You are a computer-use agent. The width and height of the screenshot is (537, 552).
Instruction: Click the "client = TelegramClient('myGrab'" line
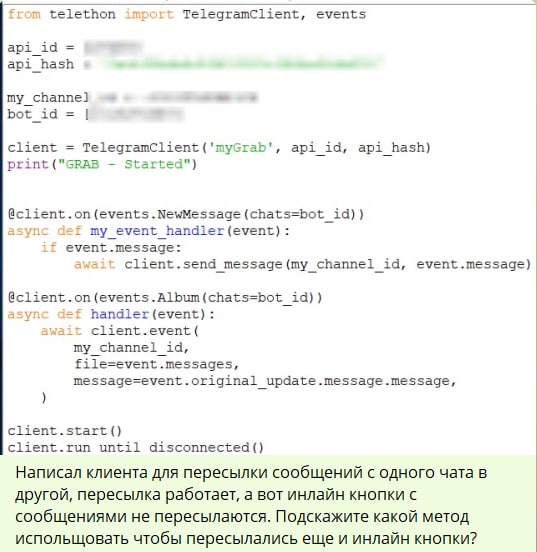click(x=219, y=148)
